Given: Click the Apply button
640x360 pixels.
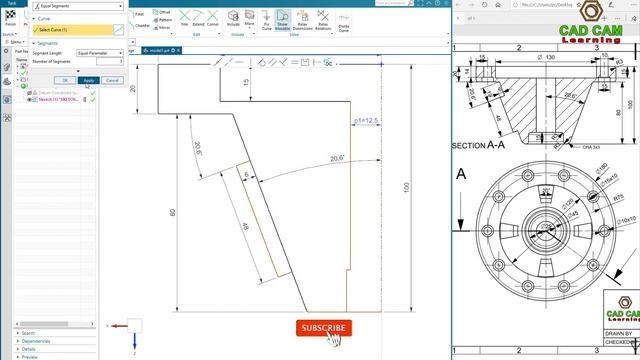Looking at the screenshot, I should point(89,80).
